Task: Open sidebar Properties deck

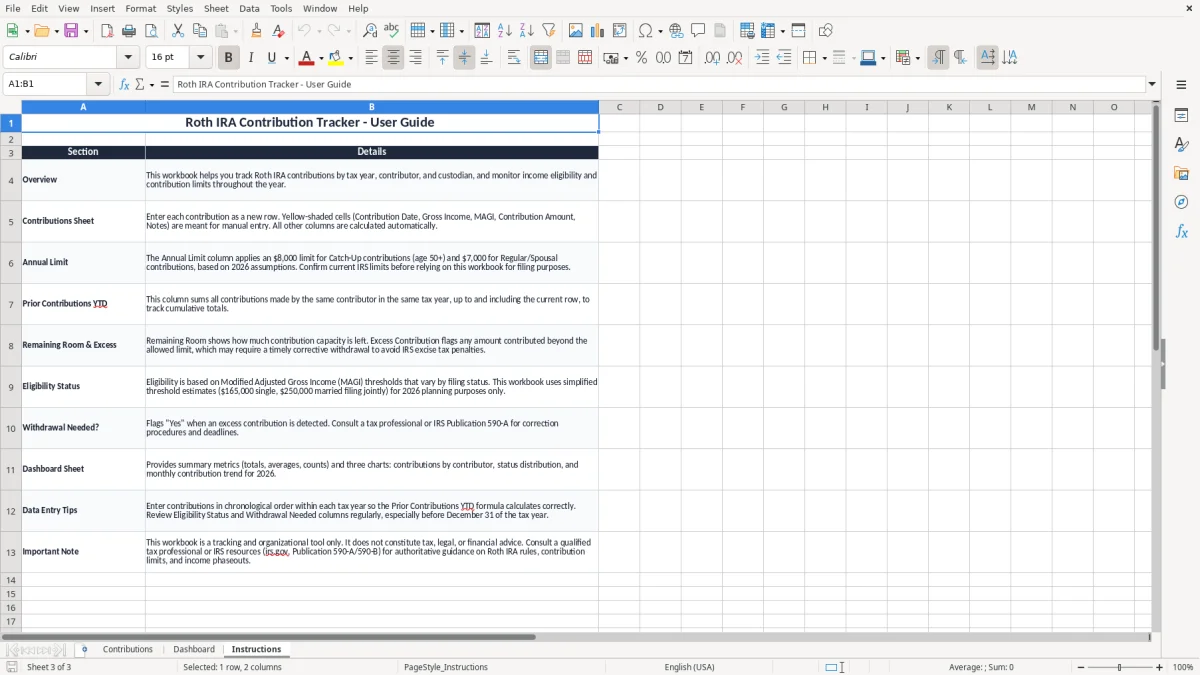Action: coord(1181,116)
